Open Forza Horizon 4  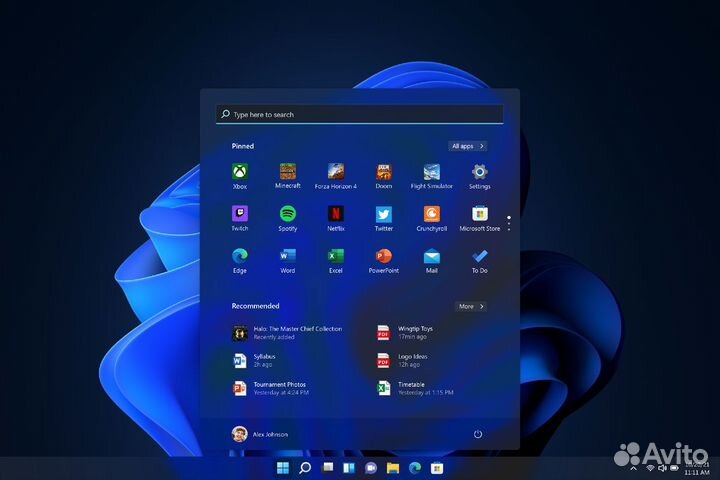336,176
